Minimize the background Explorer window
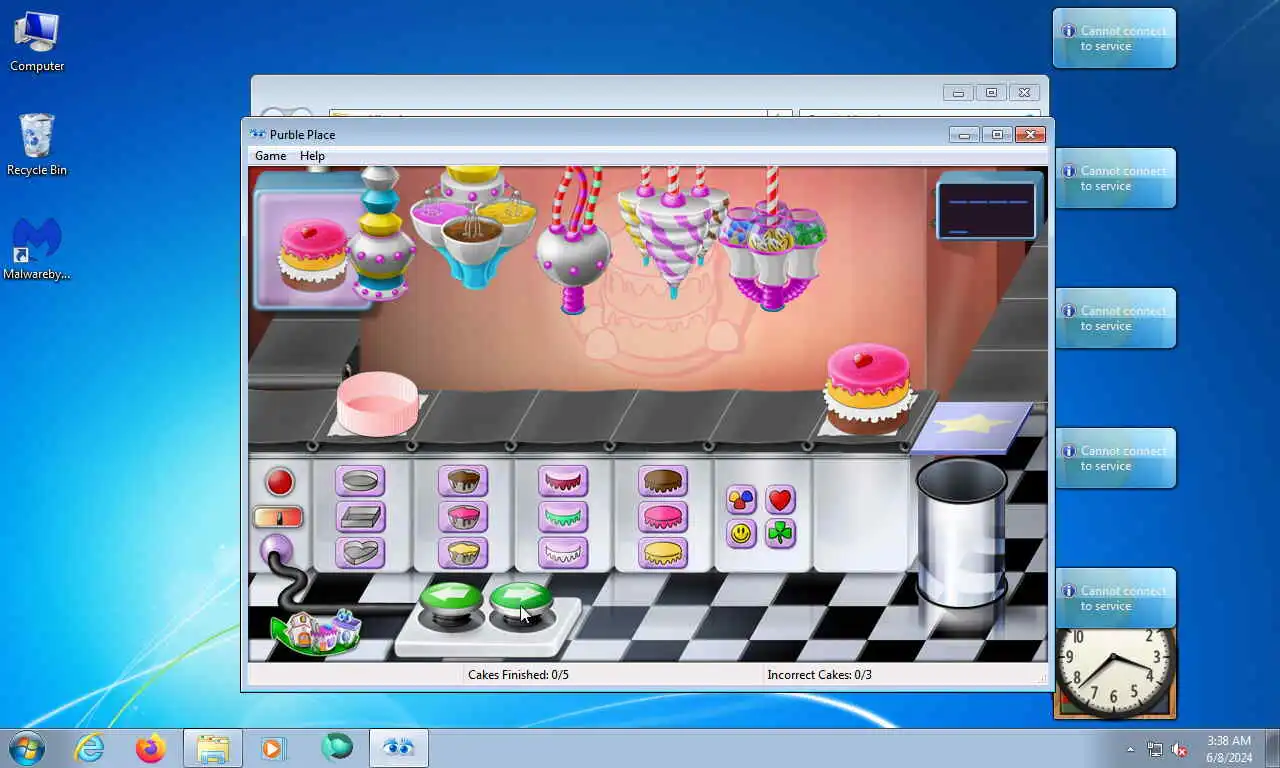Screen dimensions: 1280x768 [x=958, y=93]
